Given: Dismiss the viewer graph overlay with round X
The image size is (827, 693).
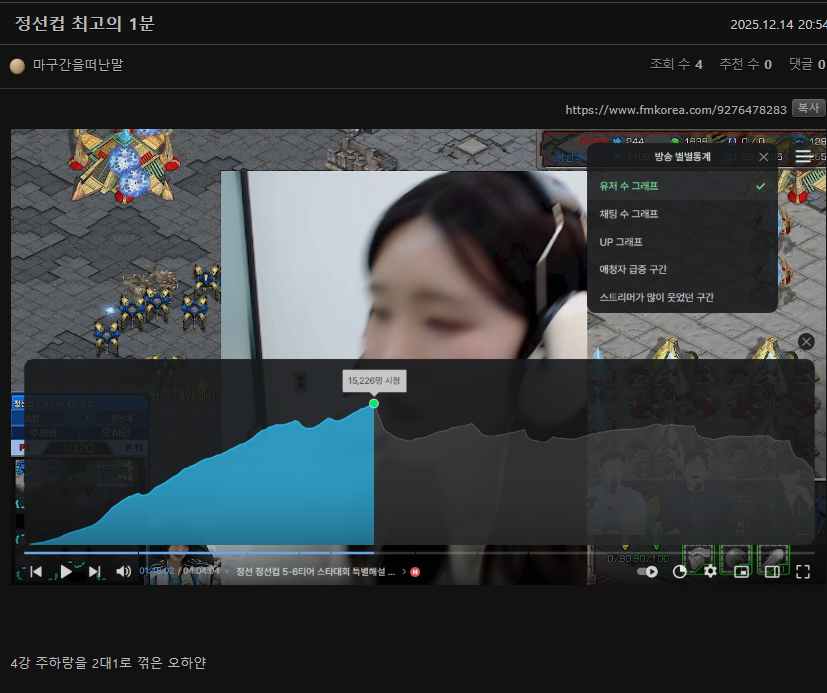Looking at the screenshot, I should (x=806, y=342).
